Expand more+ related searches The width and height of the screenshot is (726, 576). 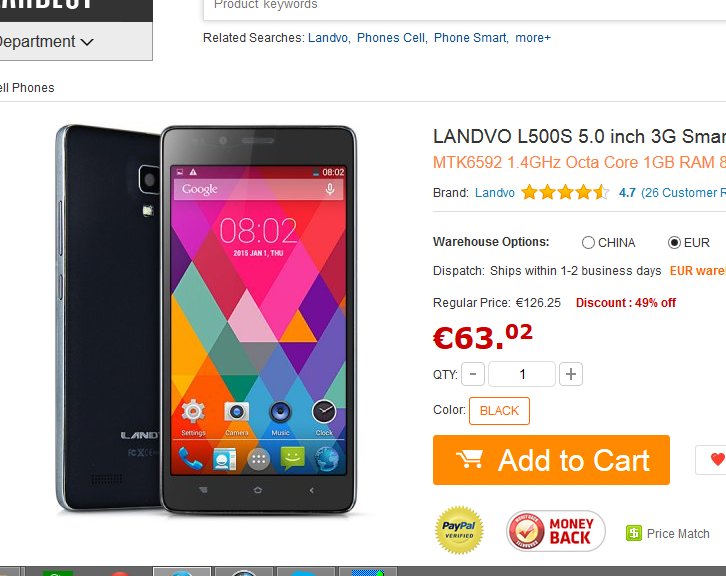click(x=533, y=38)
